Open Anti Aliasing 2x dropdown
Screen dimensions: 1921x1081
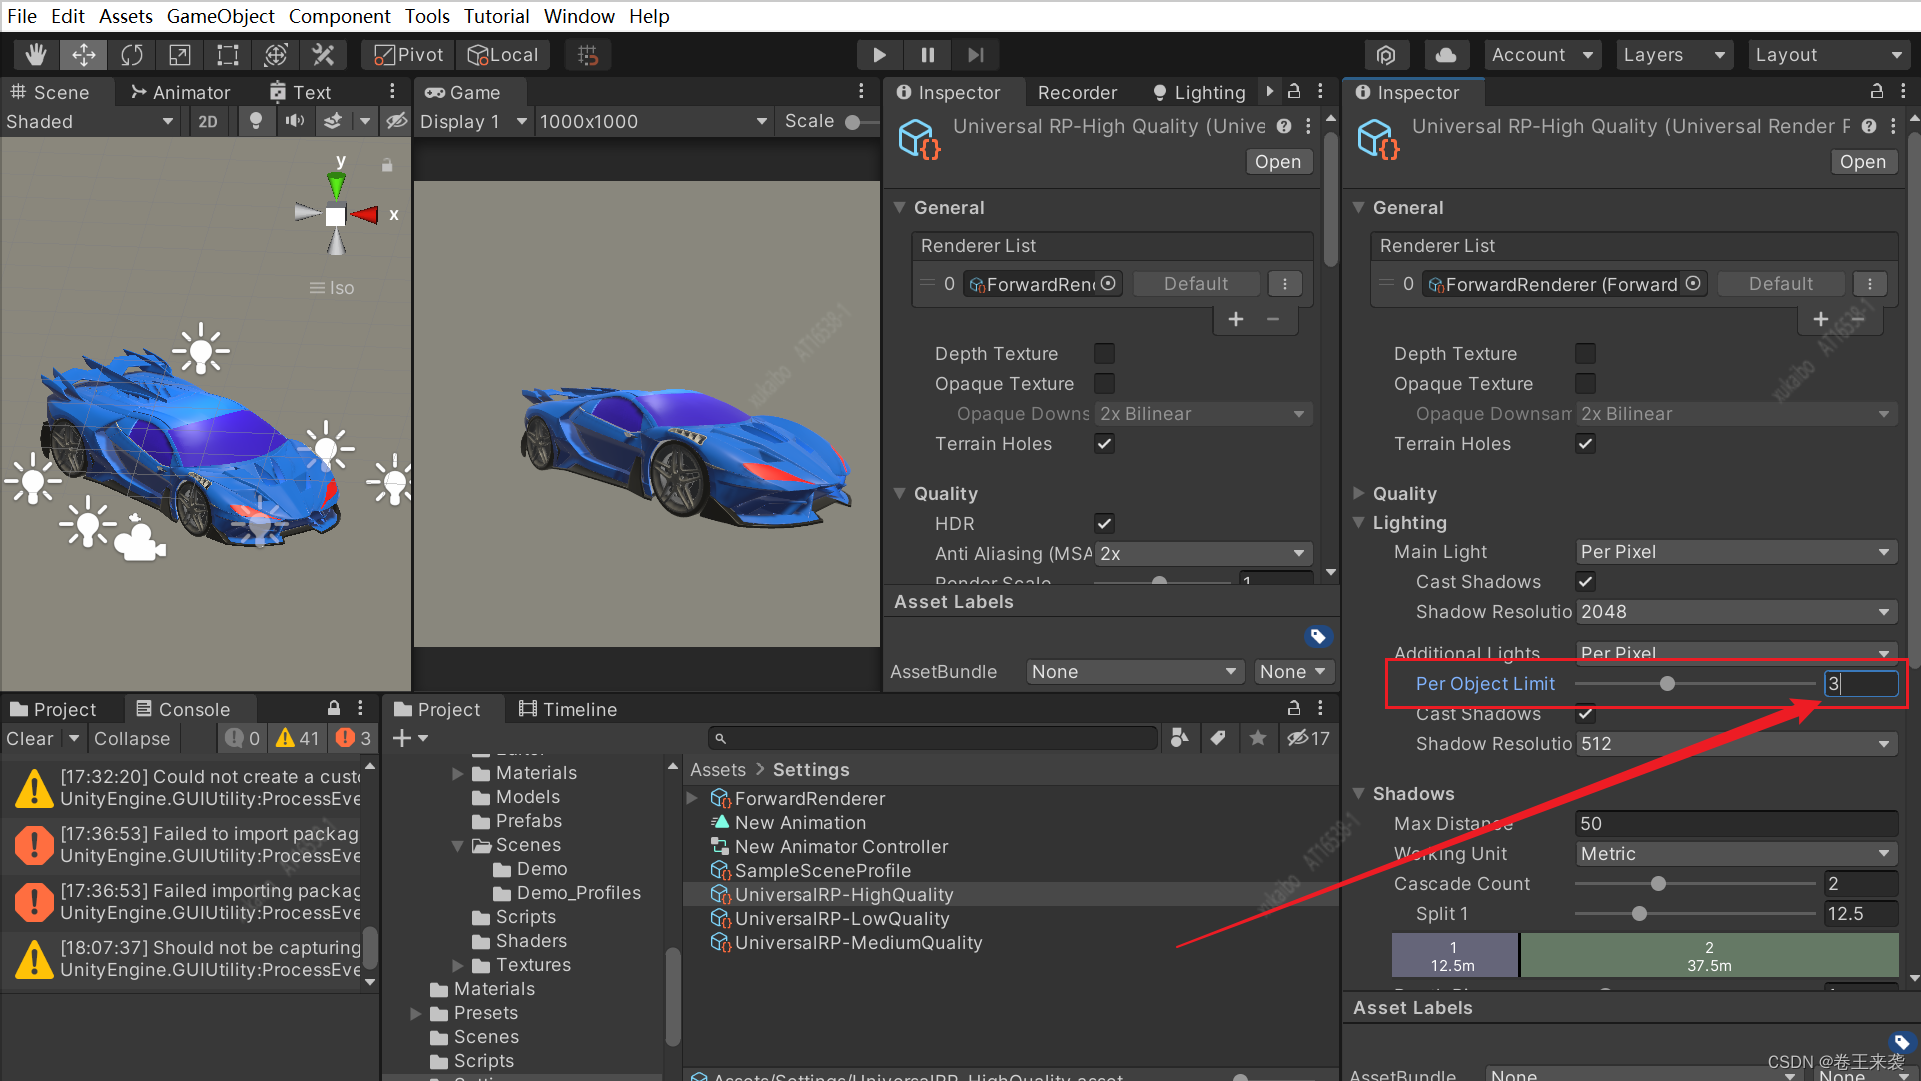coord(1203,553)
